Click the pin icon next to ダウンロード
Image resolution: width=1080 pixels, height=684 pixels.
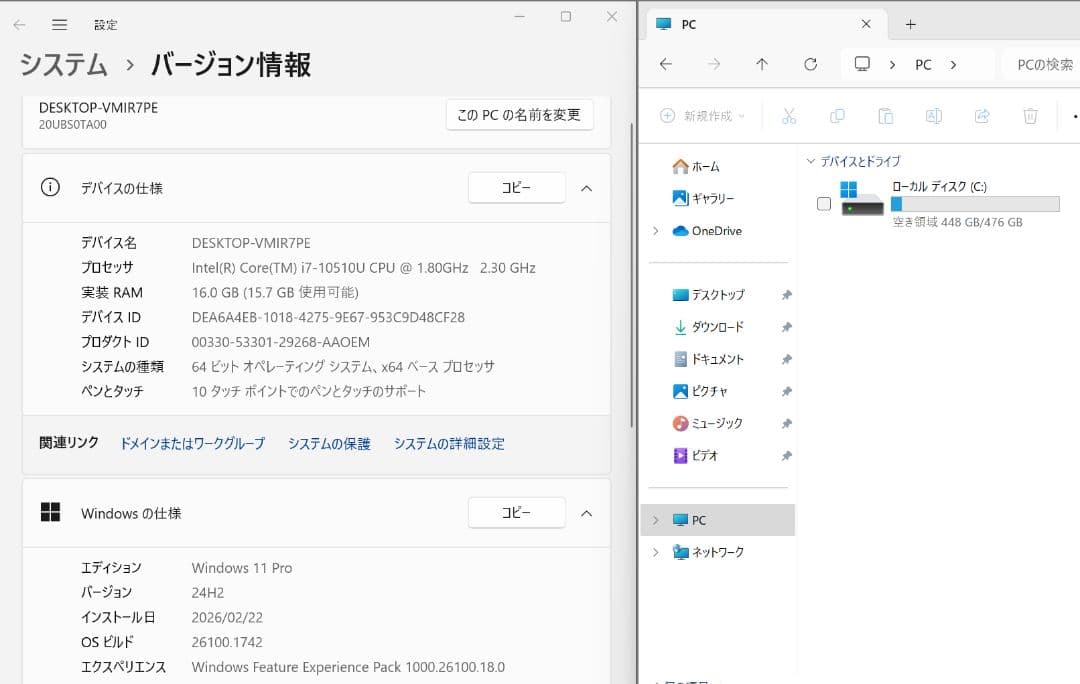[787, 327]
